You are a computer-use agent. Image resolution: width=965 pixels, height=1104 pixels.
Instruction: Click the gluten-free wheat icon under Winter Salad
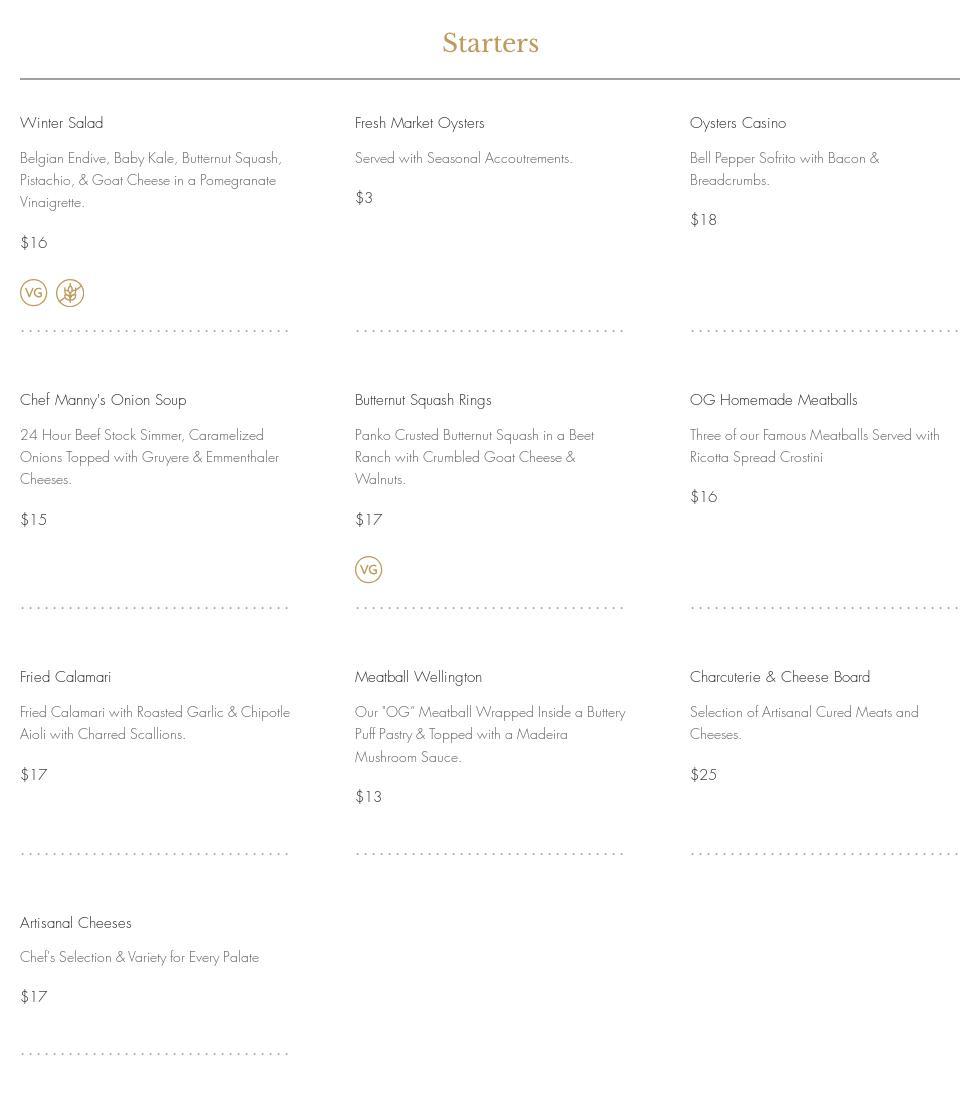tap(70, 293)
